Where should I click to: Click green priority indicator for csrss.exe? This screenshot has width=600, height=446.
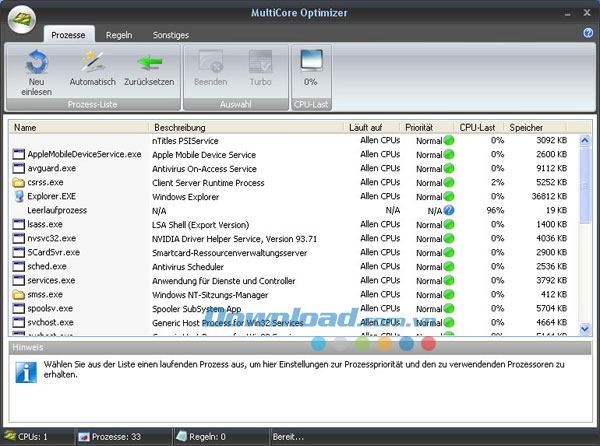pos(449,183)
